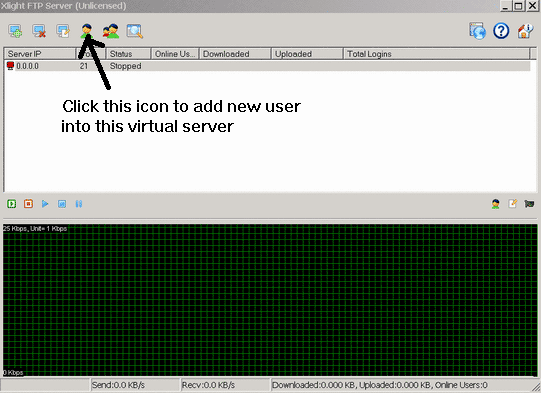Click the Send:0.0 KB/s status bar entry
541x393 pixels.
coord(135,385)
